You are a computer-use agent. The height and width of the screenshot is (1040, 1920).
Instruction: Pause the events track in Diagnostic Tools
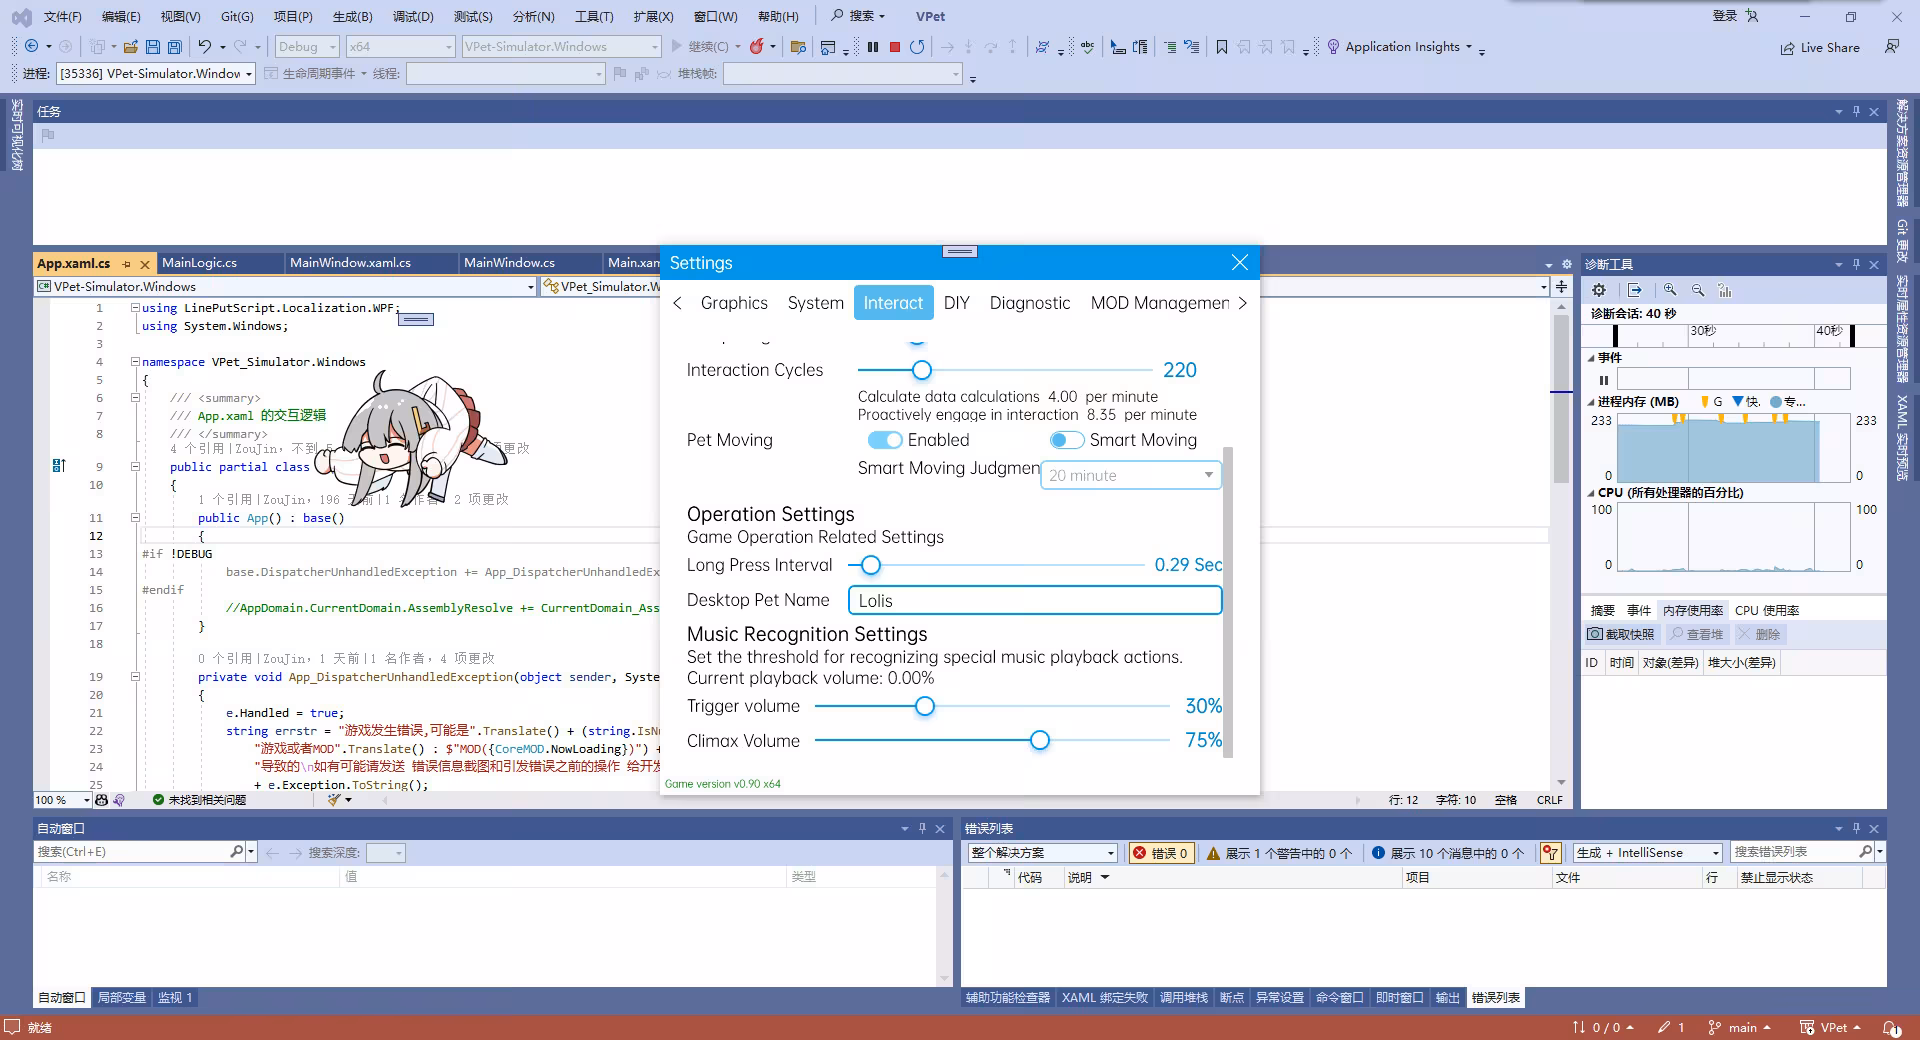[x=1604, y=380]
